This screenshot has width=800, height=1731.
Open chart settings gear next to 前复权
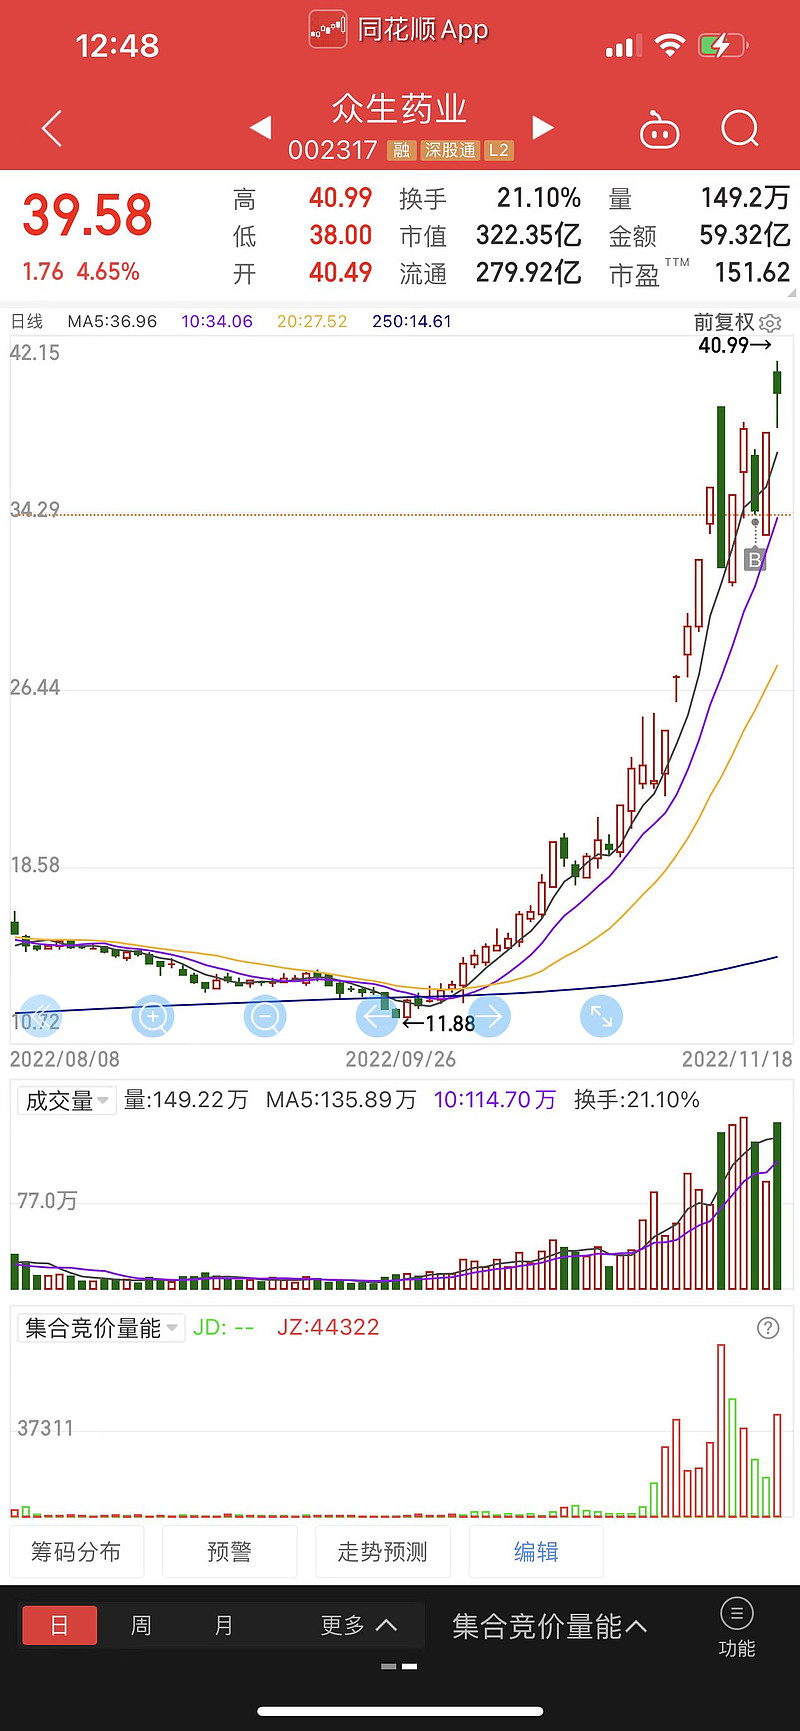770,323
